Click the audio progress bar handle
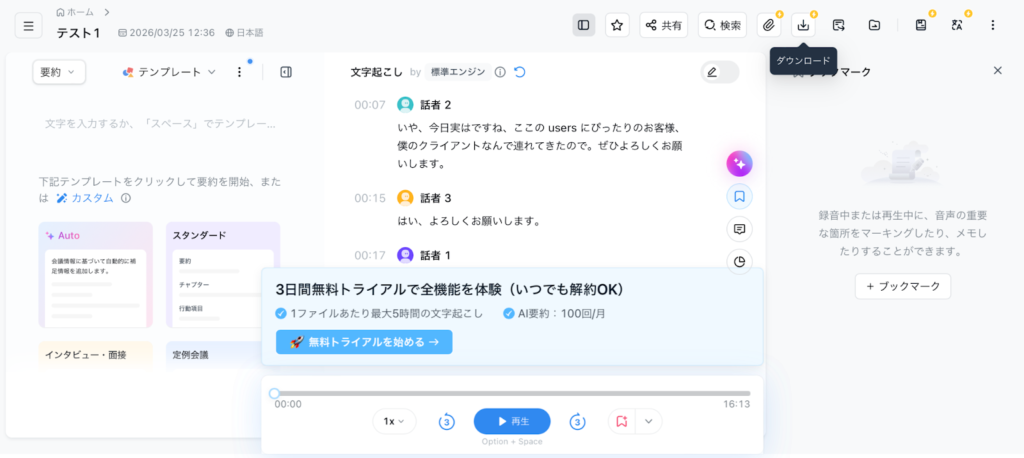 tap(275, 393)
